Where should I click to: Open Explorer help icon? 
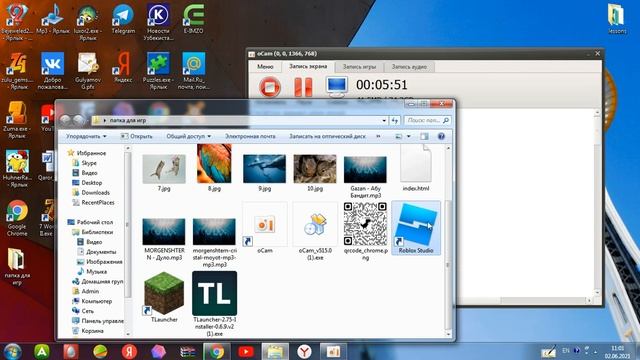pos(441,136)
